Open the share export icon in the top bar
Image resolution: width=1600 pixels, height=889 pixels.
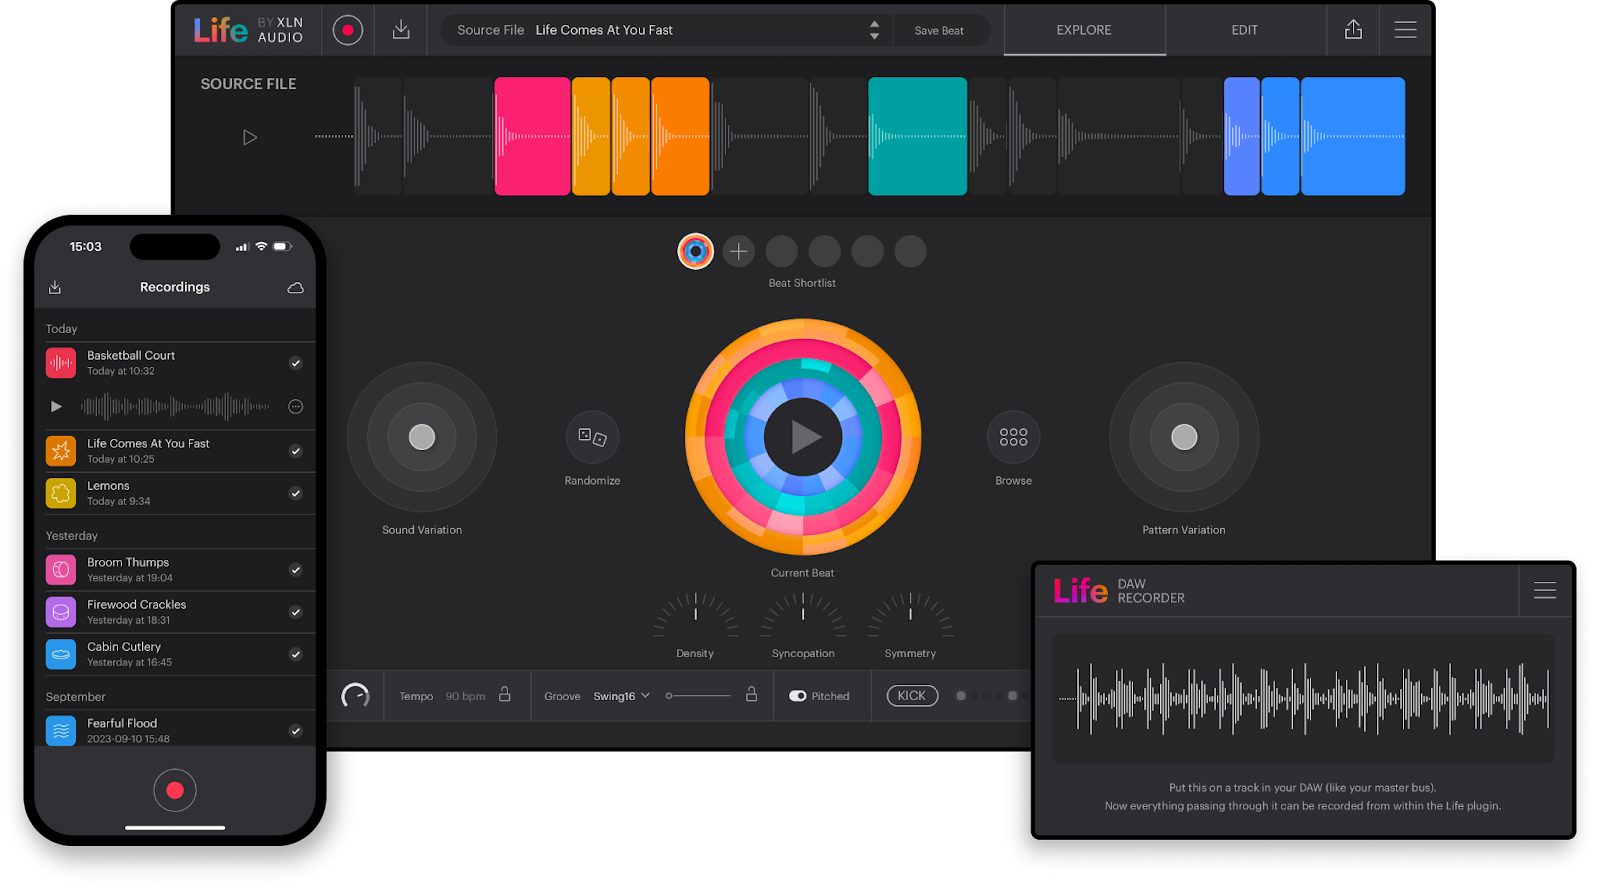1353,30
